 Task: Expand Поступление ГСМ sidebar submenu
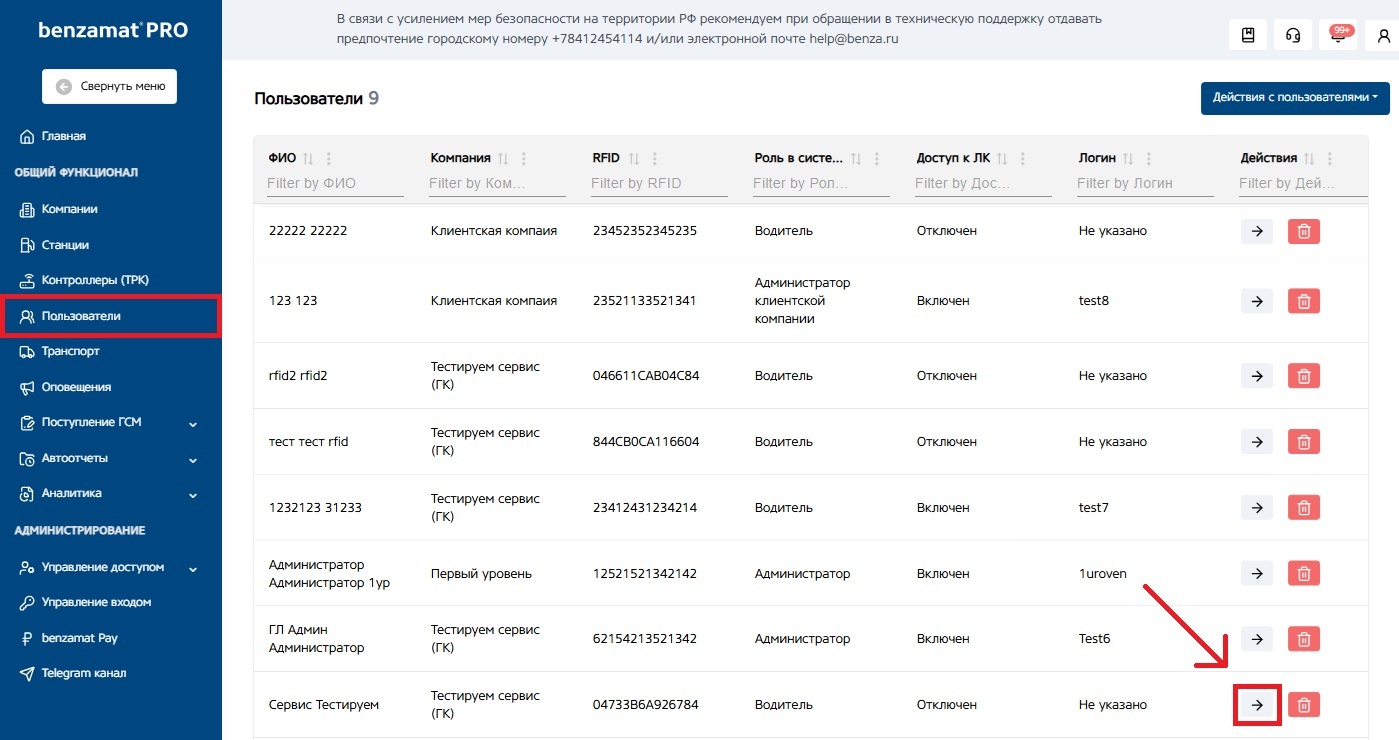coord(193,423)
